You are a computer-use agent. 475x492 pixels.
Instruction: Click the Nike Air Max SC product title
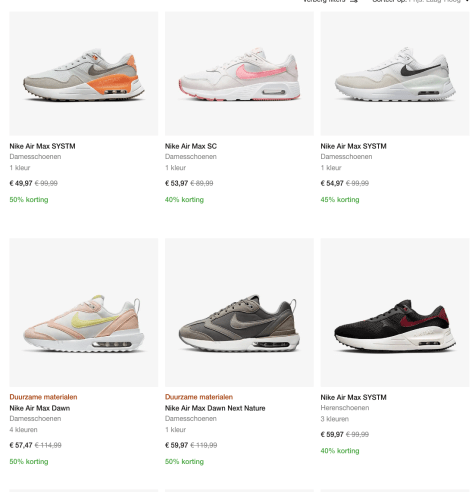(x=191, y=146)
